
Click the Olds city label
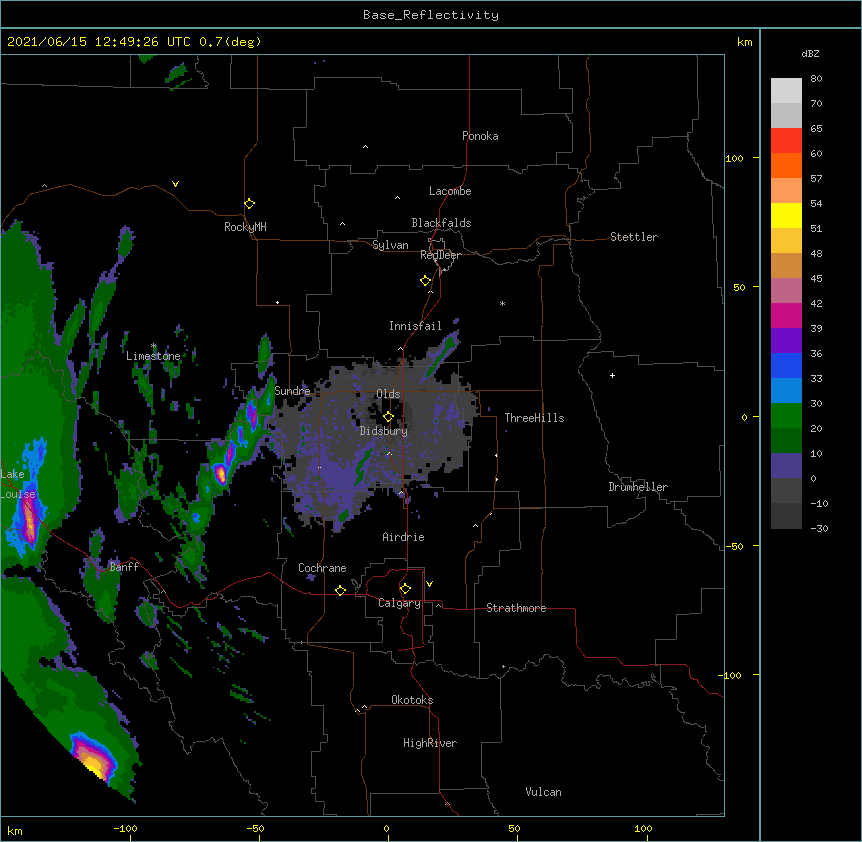pyautogui.click(x=388, y=394)
